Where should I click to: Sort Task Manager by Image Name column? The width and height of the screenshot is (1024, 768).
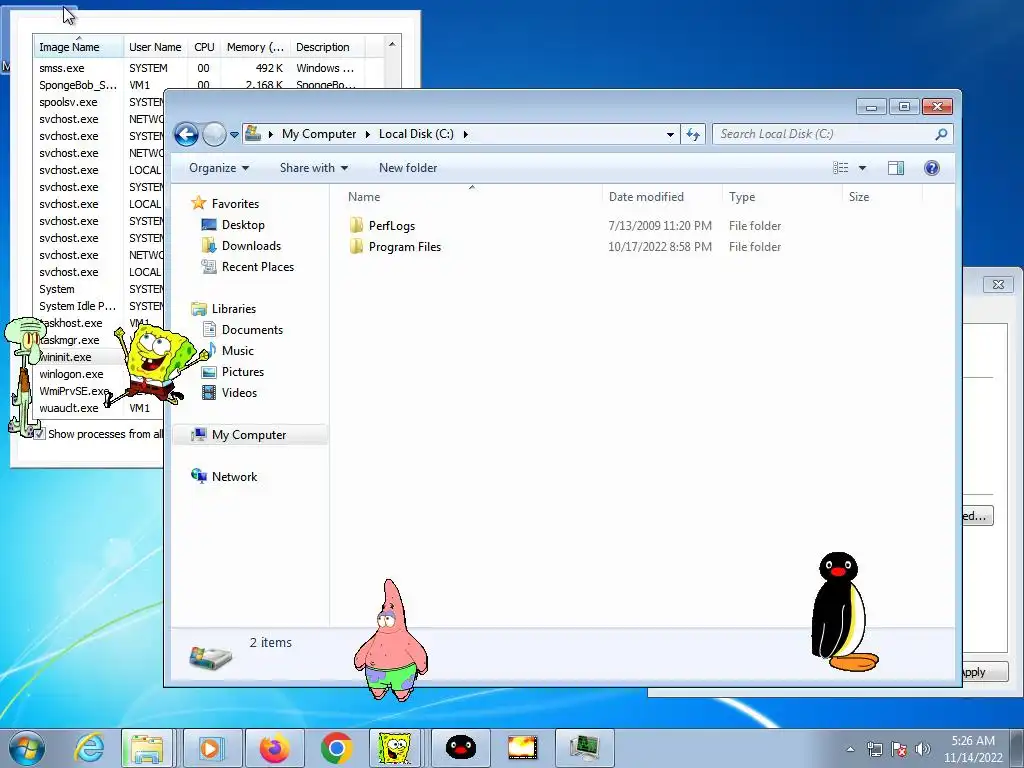[x=78, y=47]
